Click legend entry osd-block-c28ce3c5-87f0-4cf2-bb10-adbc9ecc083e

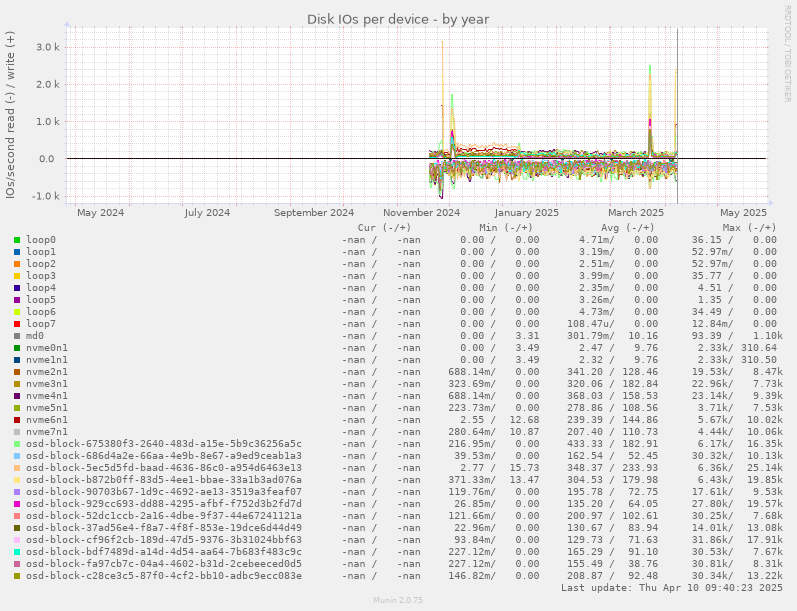coord(164,576)
